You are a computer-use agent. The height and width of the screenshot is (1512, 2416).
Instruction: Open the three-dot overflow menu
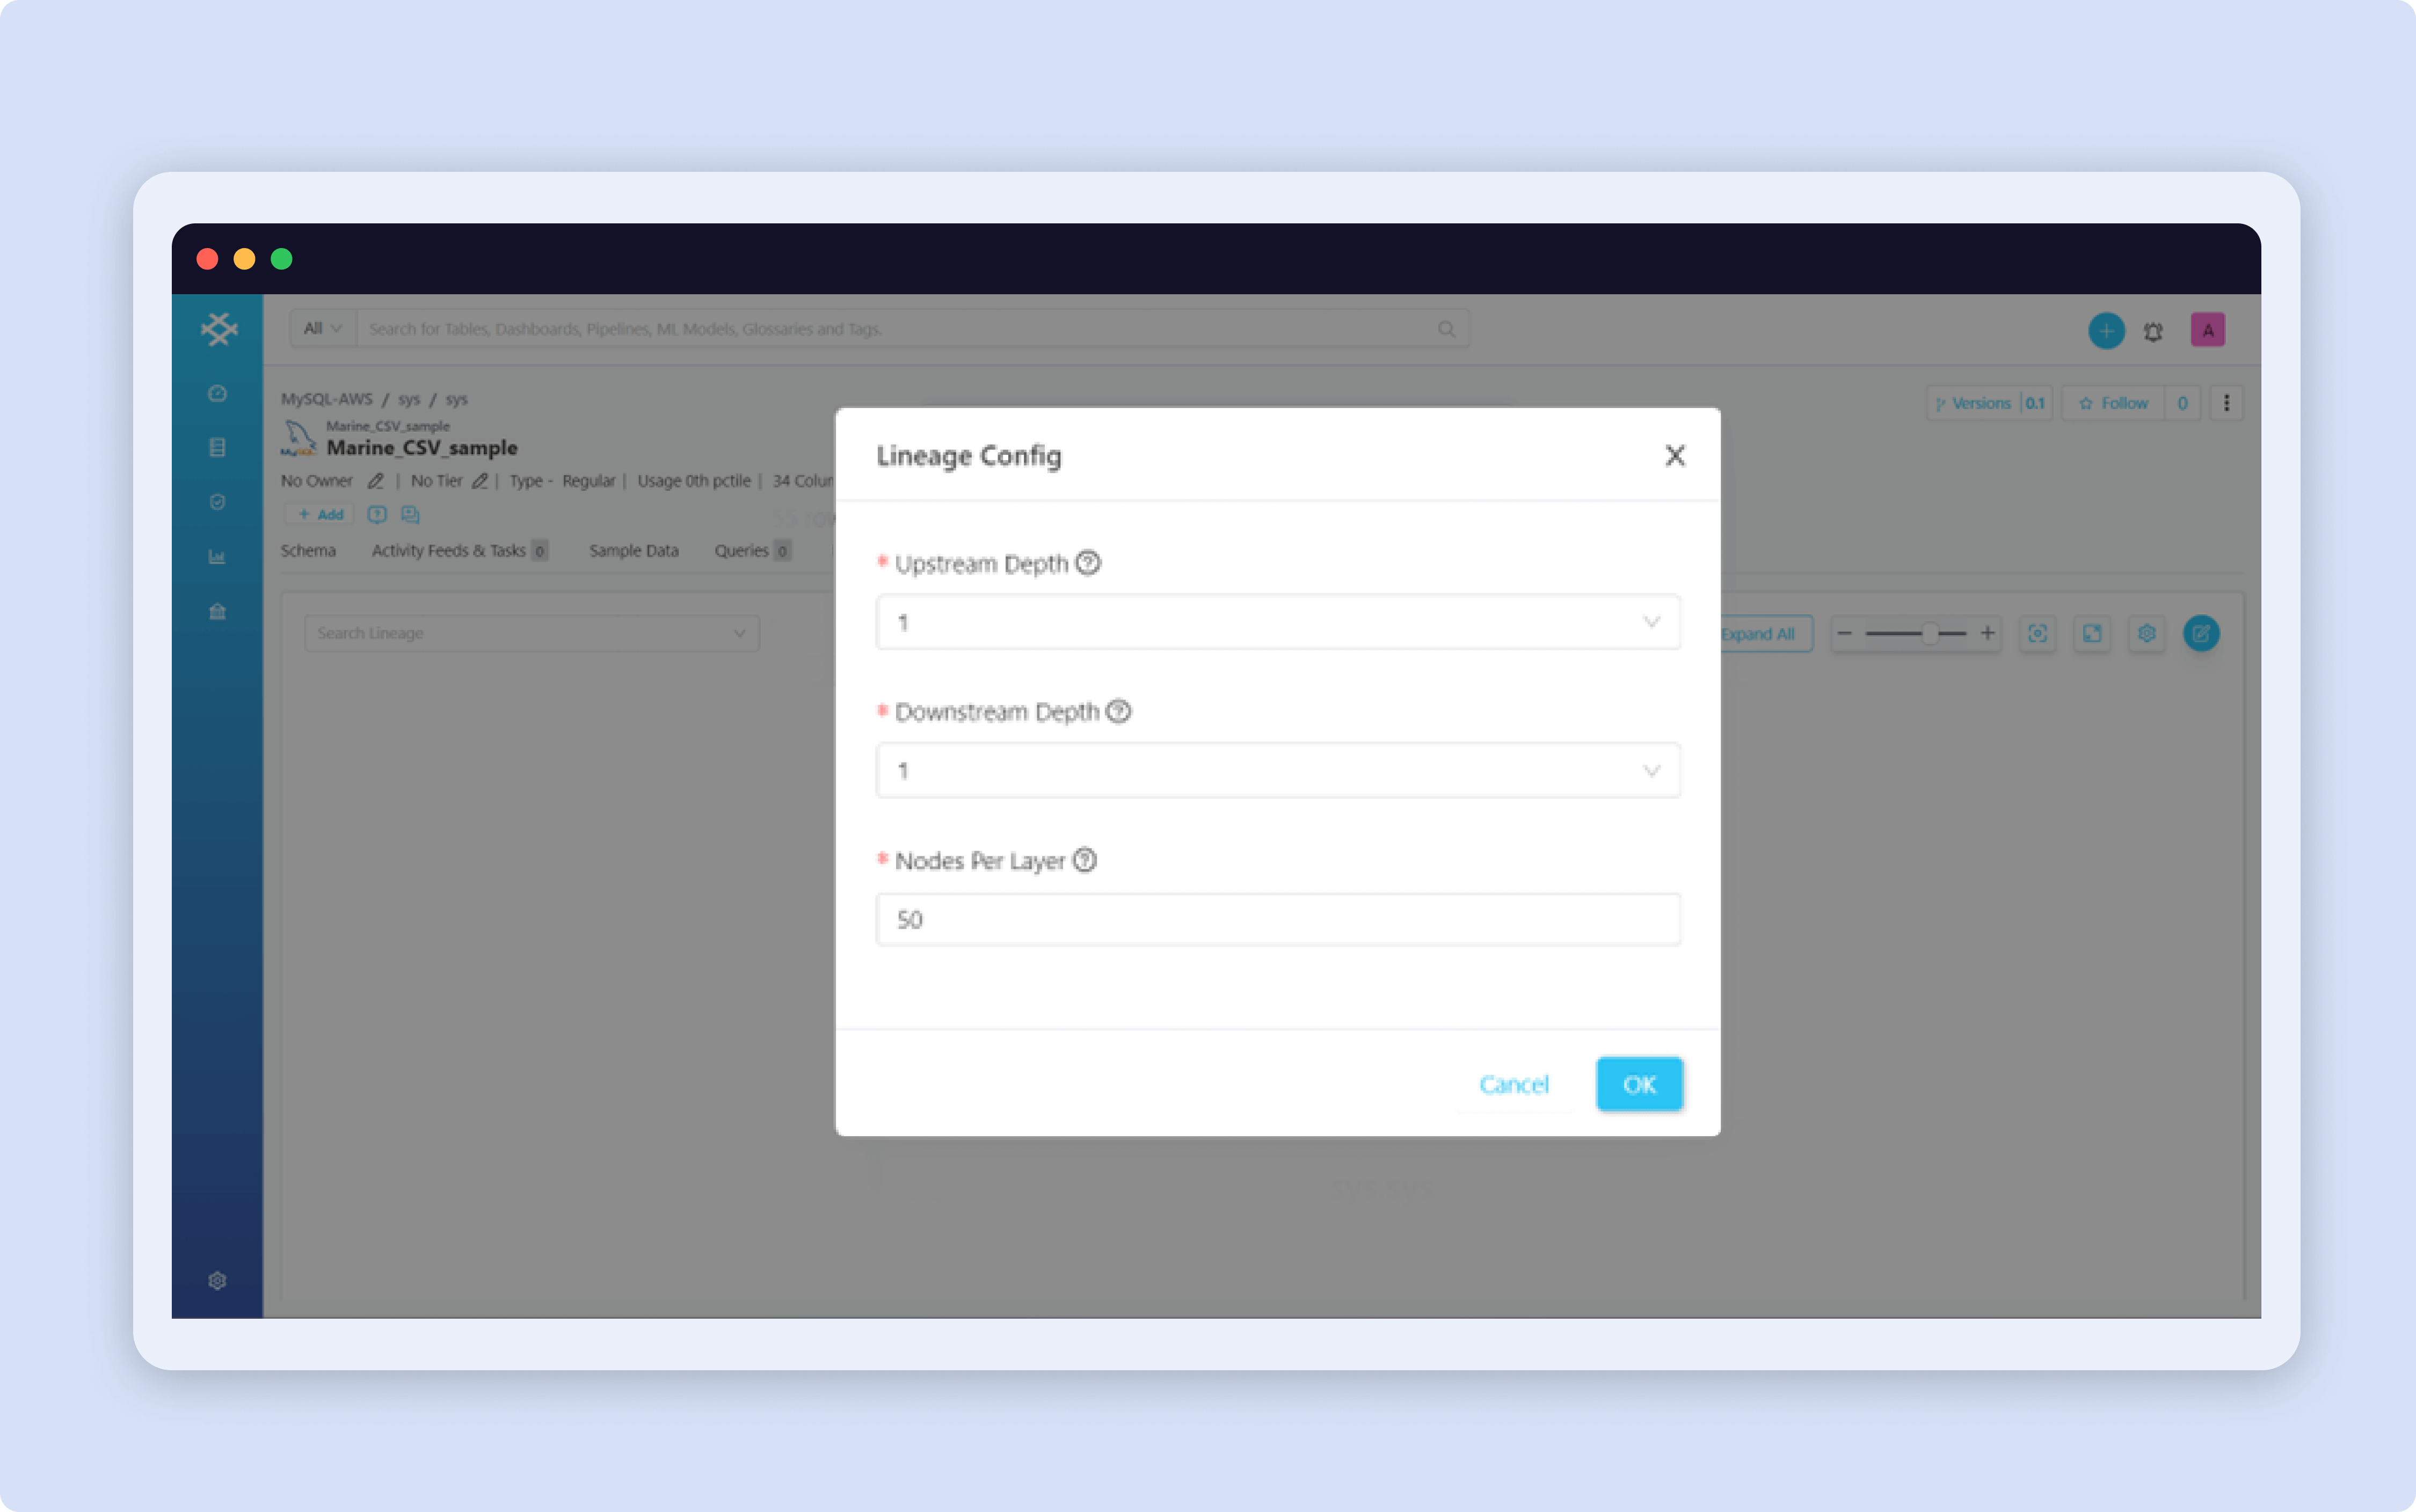pyautogui.click(x=2228, y=403)
